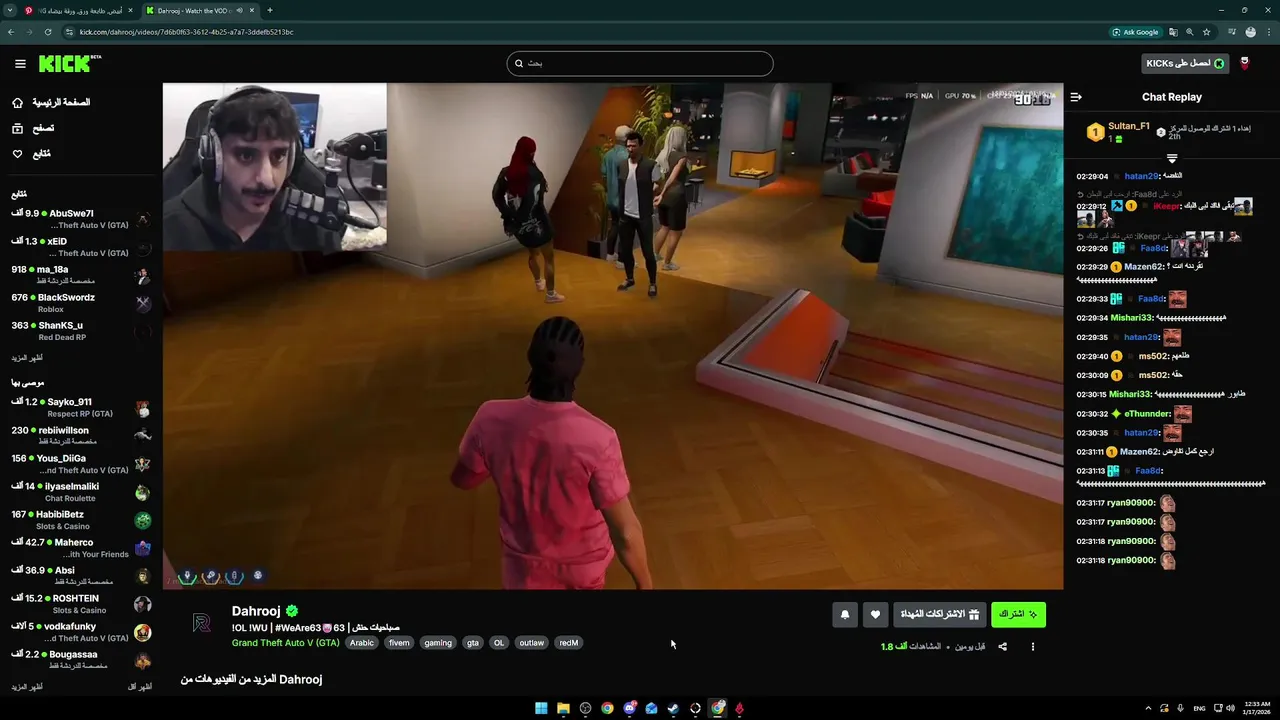1280x720 pixels.
Task: Select the Arabic tag
Action: 362,643
